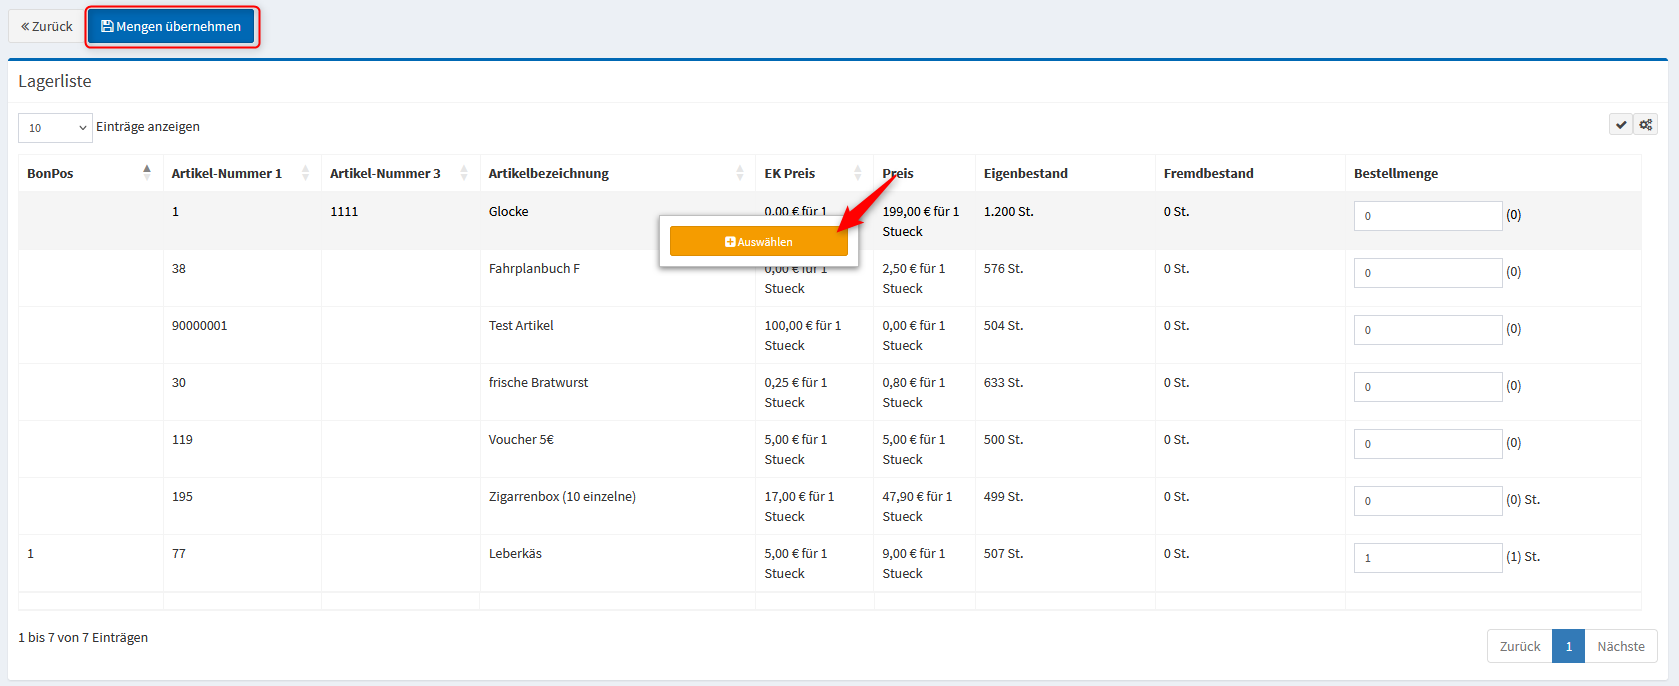Click the Mengen übernehmen save button
Image resolution: width=1679 pixels, height=686 pixels.
click(x=171, y=26)
